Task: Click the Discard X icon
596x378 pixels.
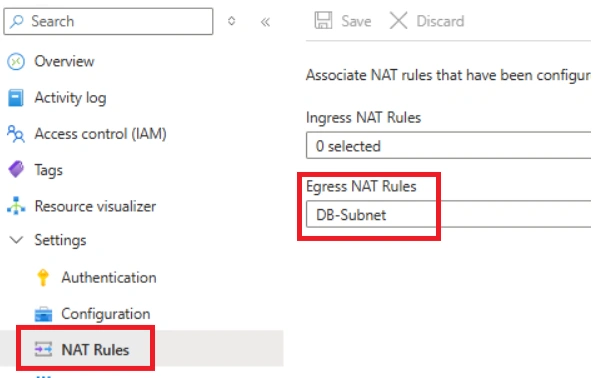Action: [398, 21]
